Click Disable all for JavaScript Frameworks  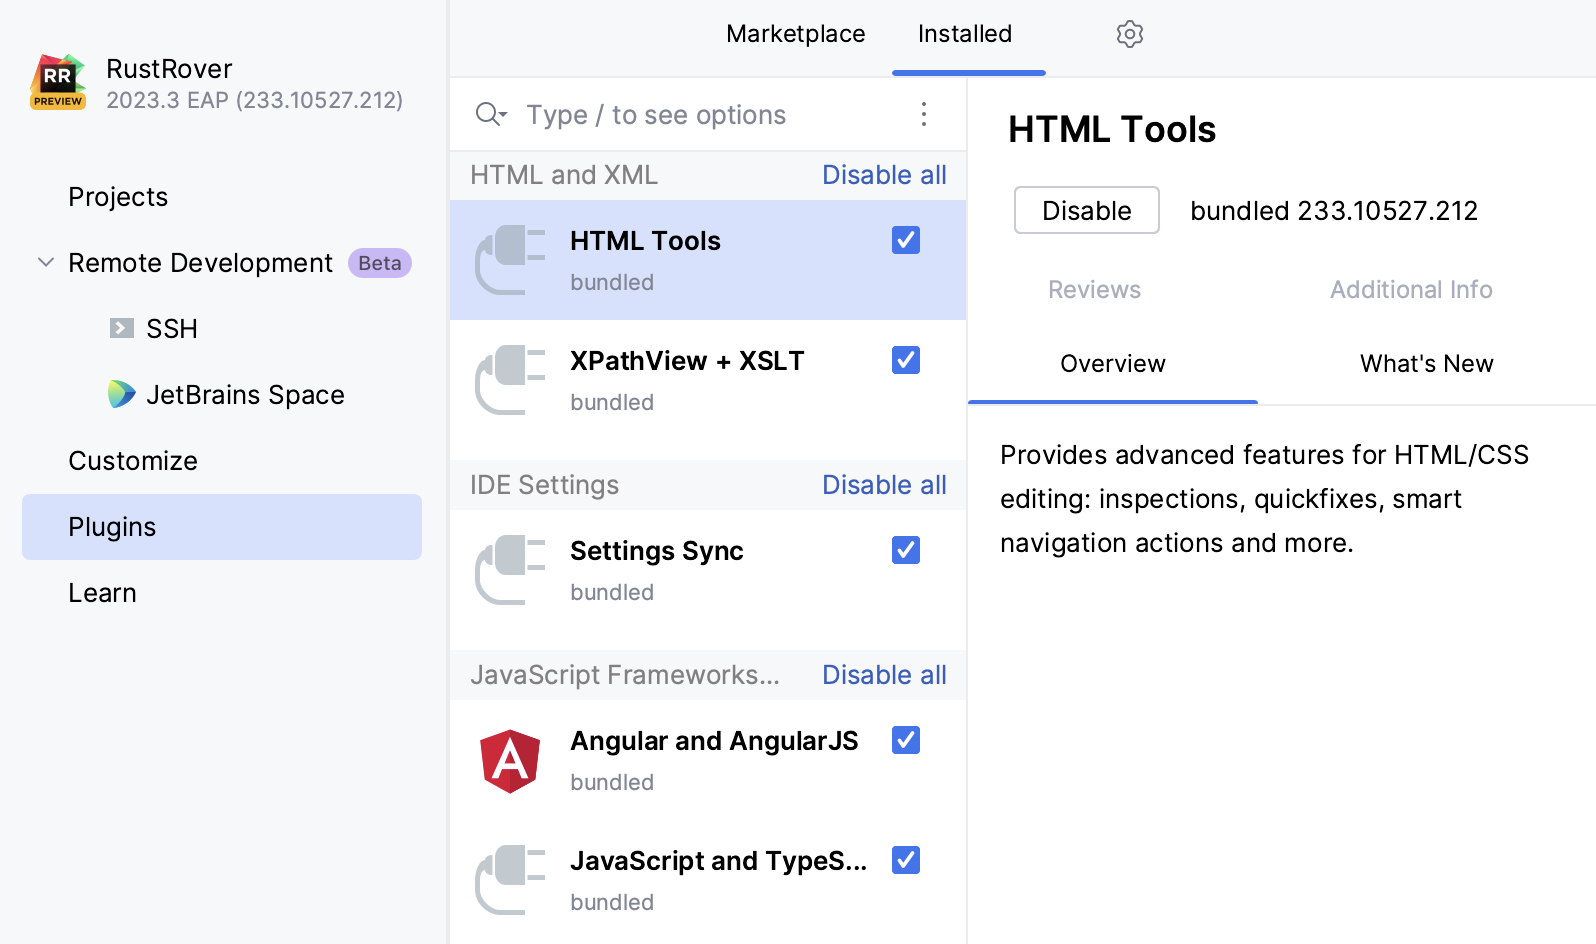point(884,675)
